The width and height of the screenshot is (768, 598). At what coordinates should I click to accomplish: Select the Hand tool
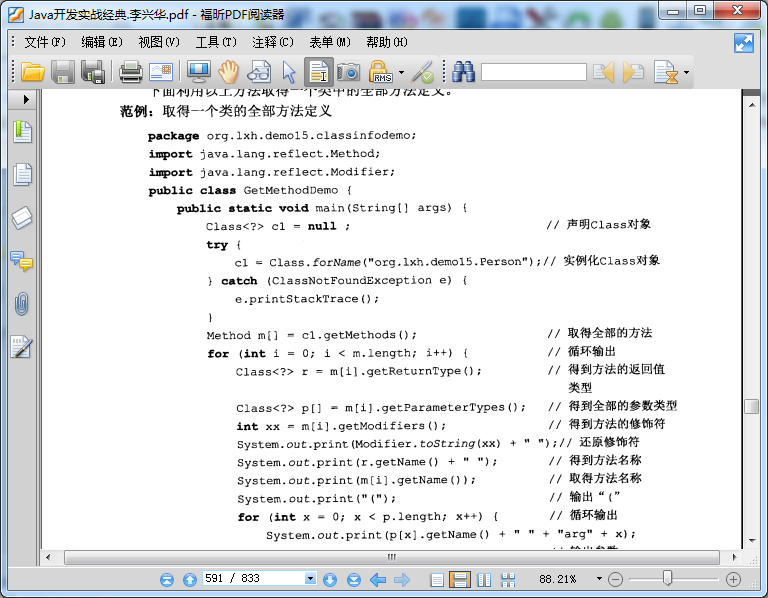click(x=228, y=72)
